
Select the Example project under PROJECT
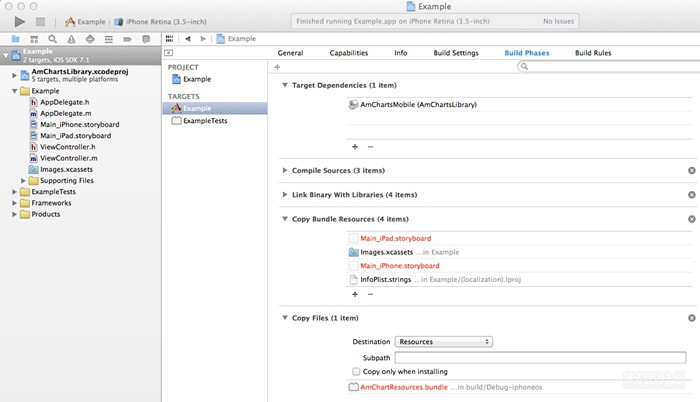point(197,79)
